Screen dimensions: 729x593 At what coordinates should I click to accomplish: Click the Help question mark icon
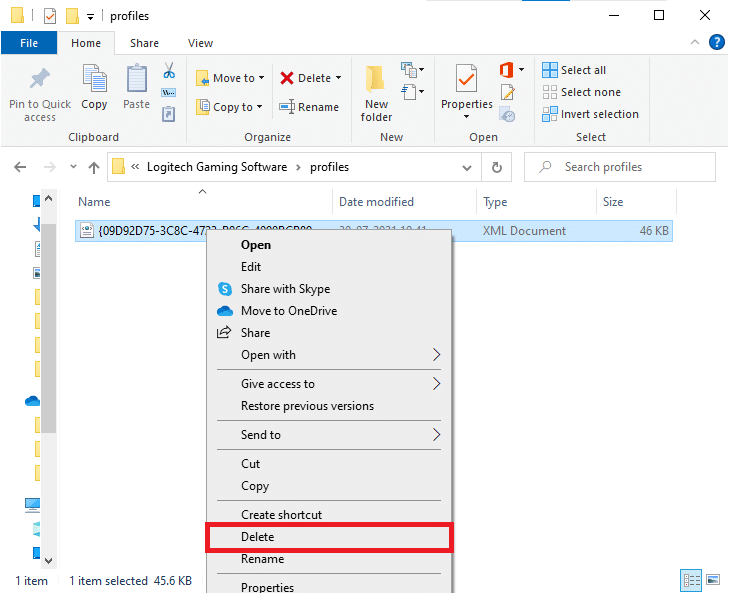click(x=716, y=42)
